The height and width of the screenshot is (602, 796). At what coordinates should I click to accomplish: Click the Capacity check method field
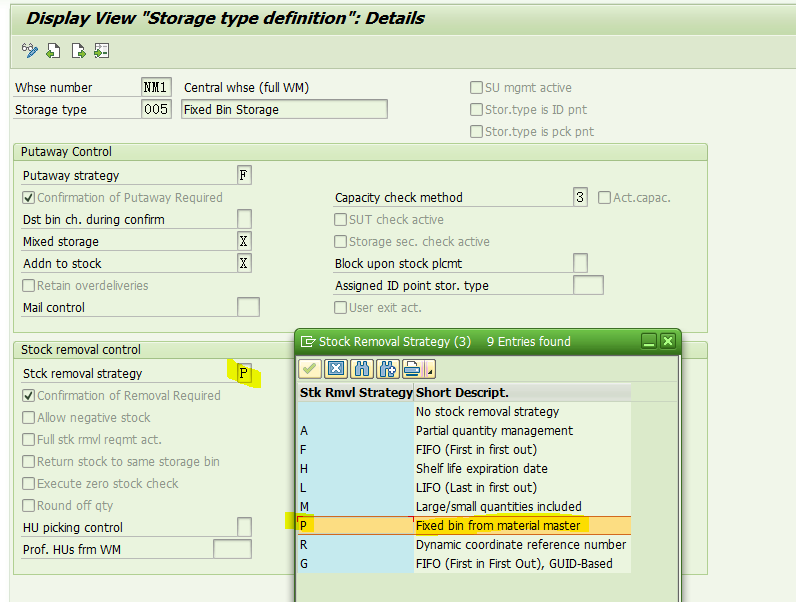[580, 197]
